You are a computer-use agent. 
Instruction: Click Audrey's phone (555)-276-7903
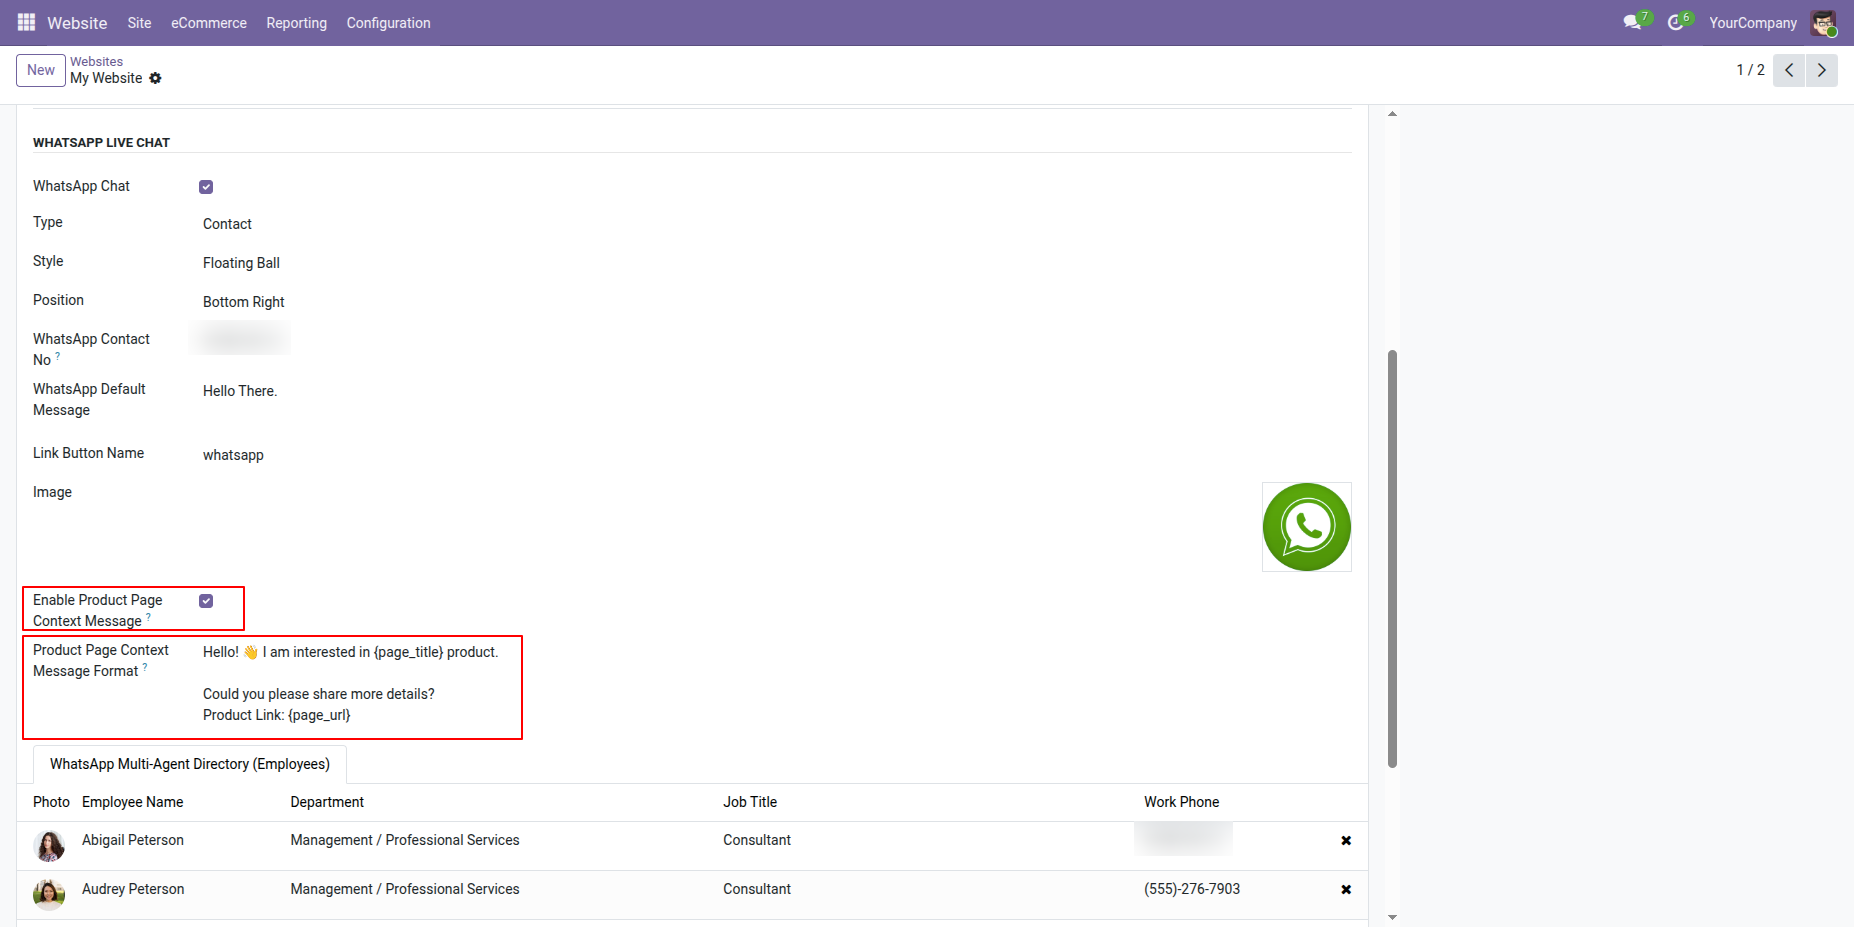[1192, 889]
